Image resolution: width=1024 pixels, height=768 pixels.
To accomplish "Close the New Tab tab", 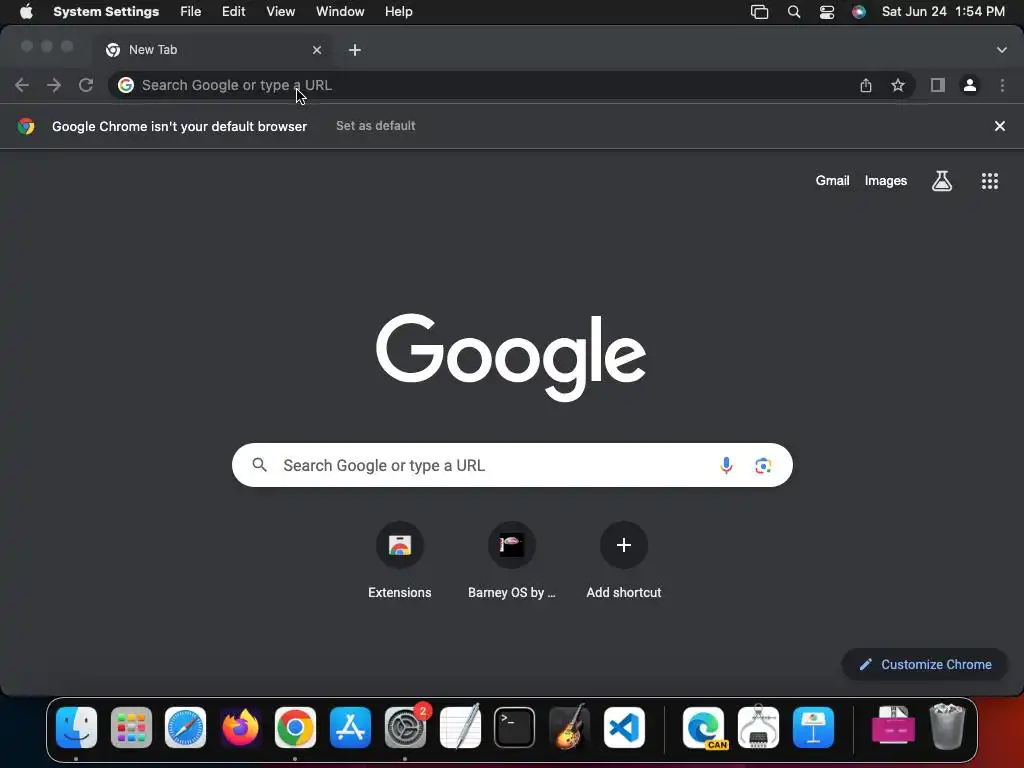I will point(317,50).
